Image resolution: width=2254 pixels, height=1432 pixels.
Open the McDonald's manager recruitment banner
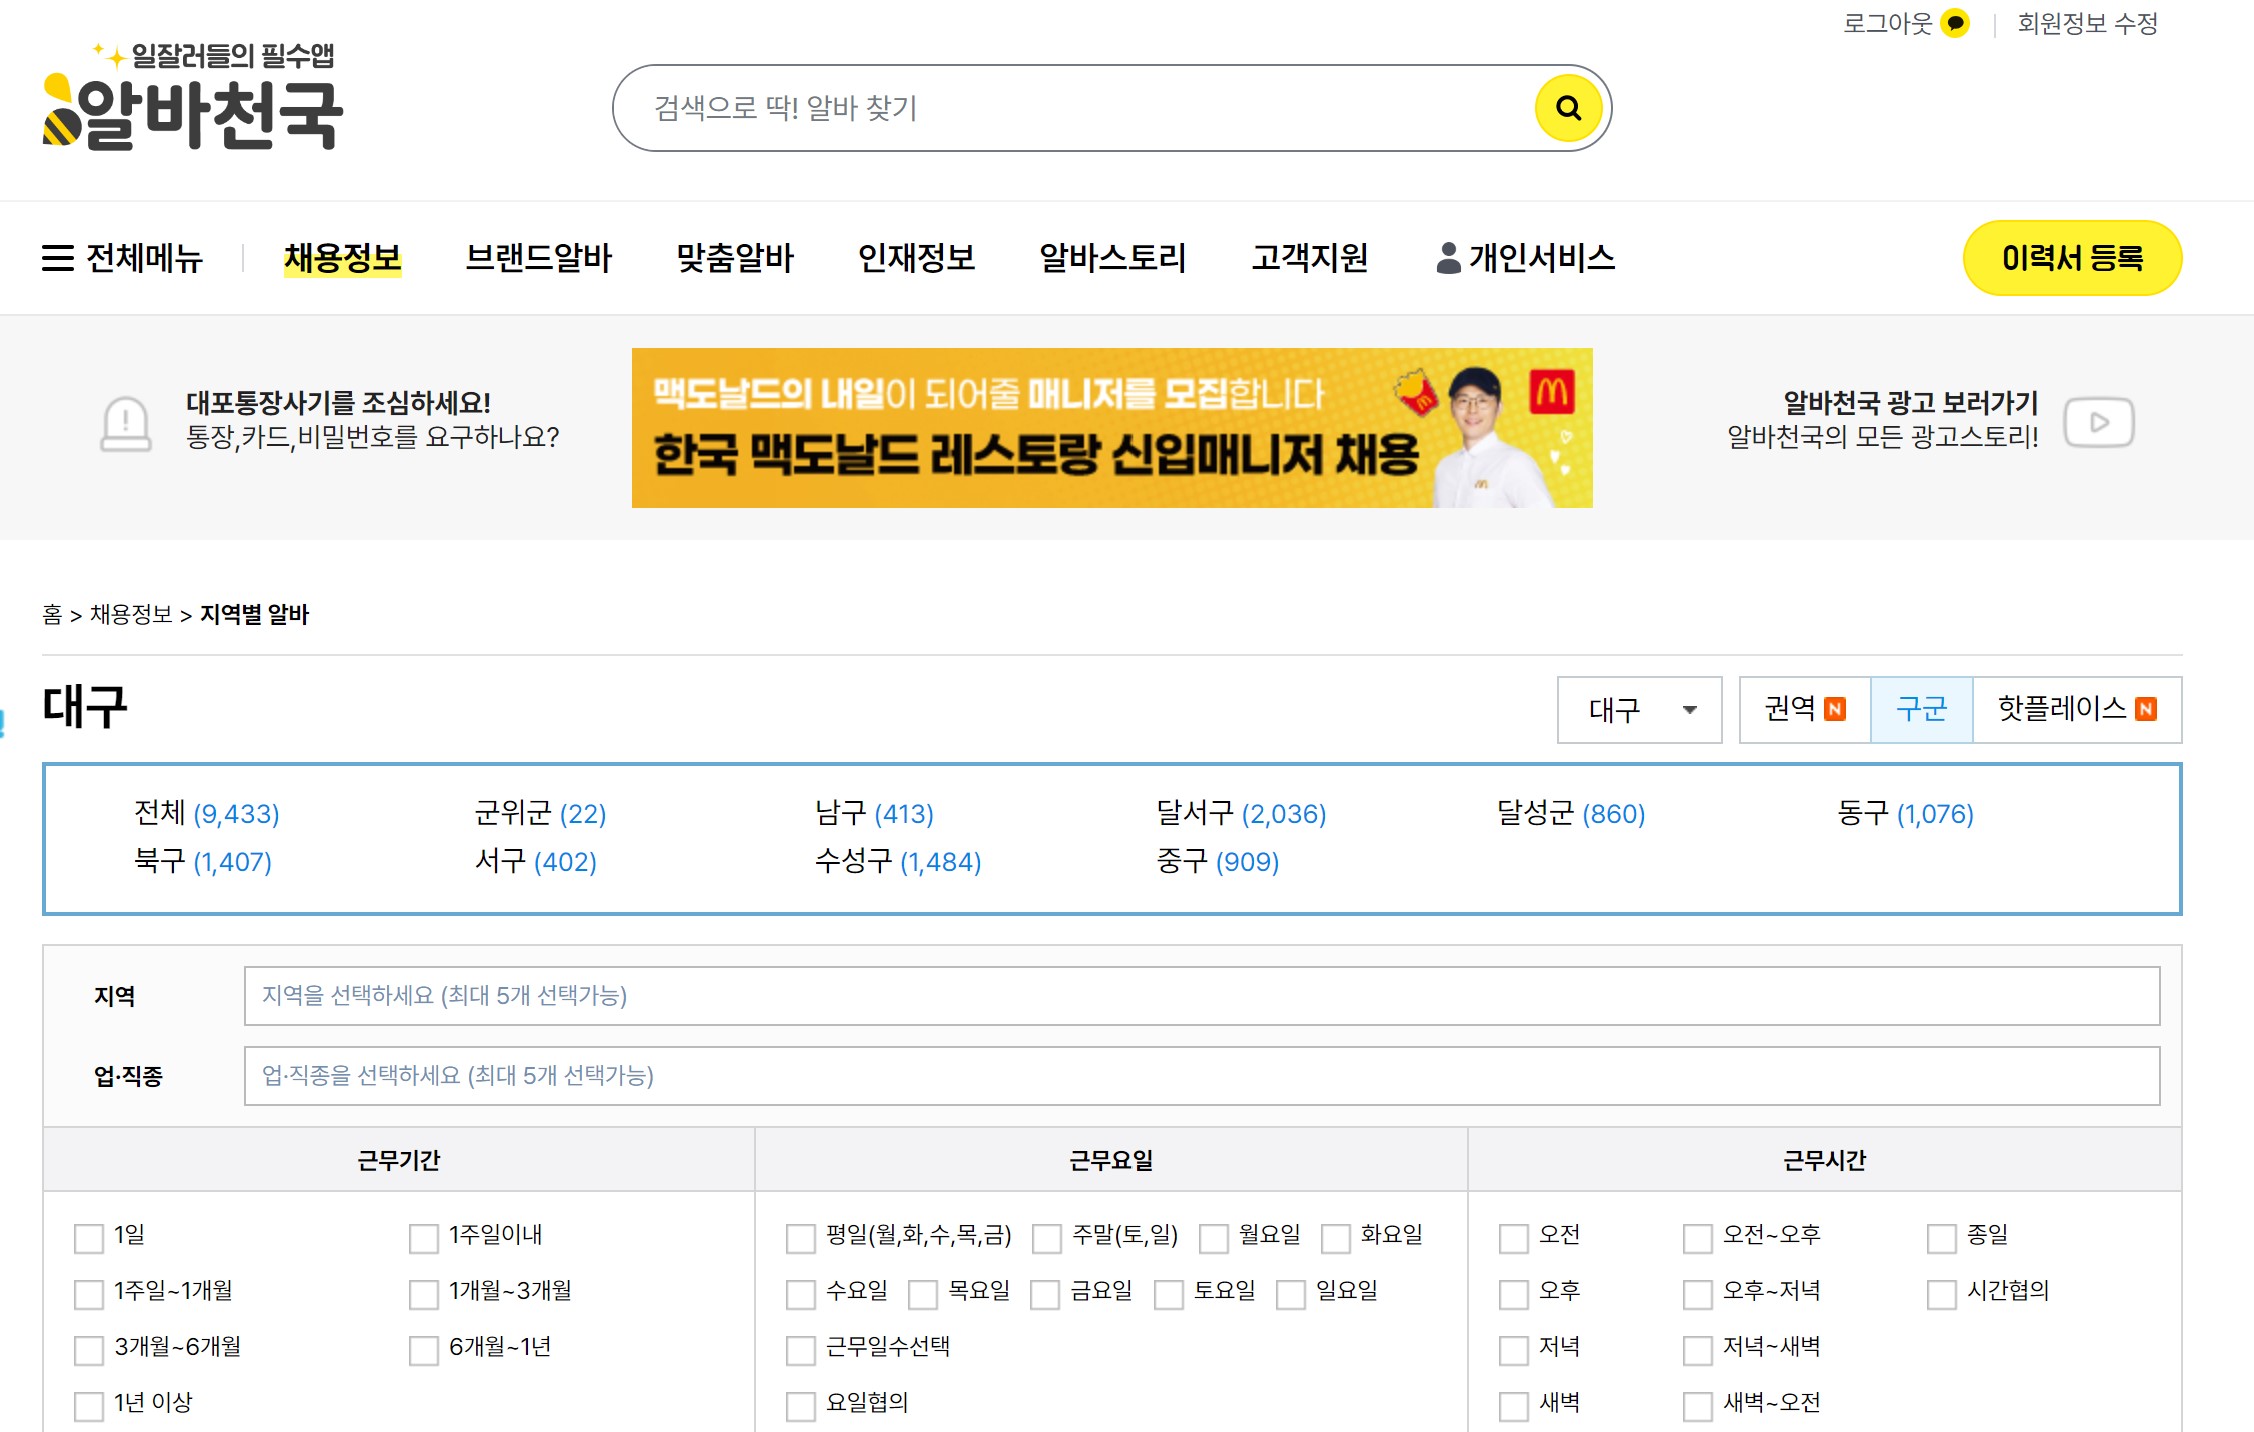[1111, 428]
